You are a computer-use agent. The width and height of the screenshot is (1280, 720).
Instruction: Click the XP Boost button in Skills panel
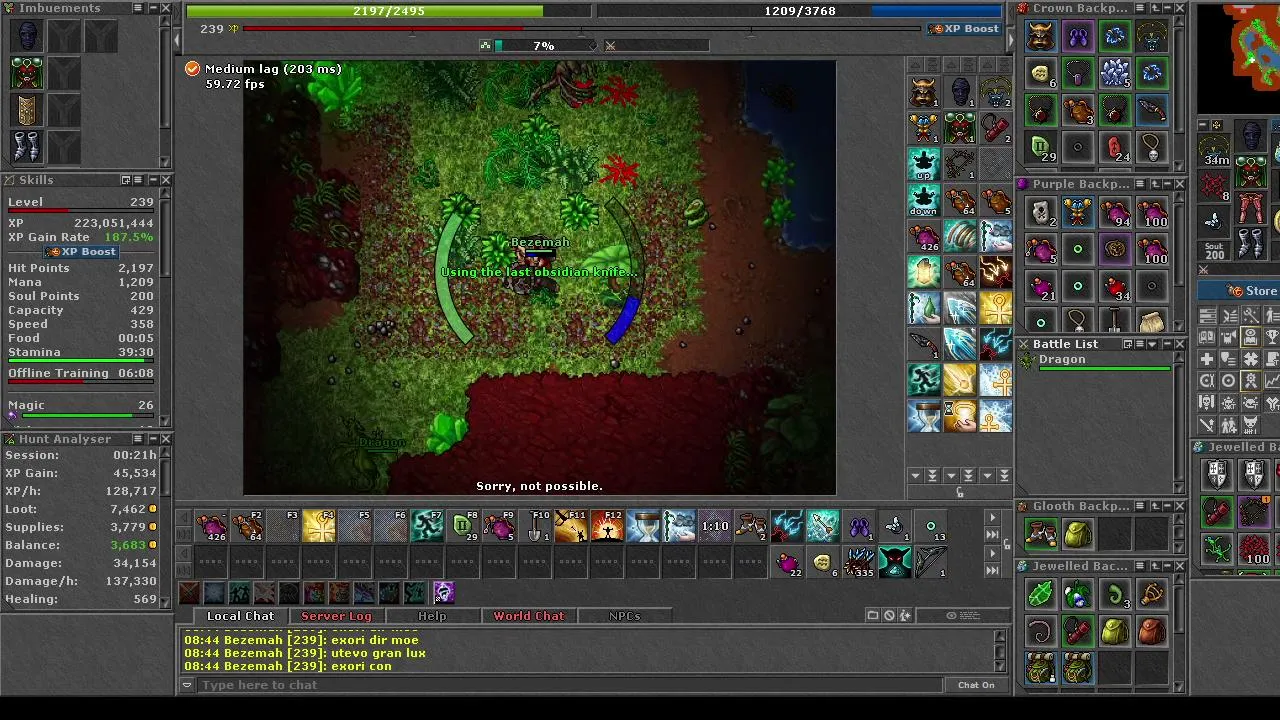pos(80,252)
